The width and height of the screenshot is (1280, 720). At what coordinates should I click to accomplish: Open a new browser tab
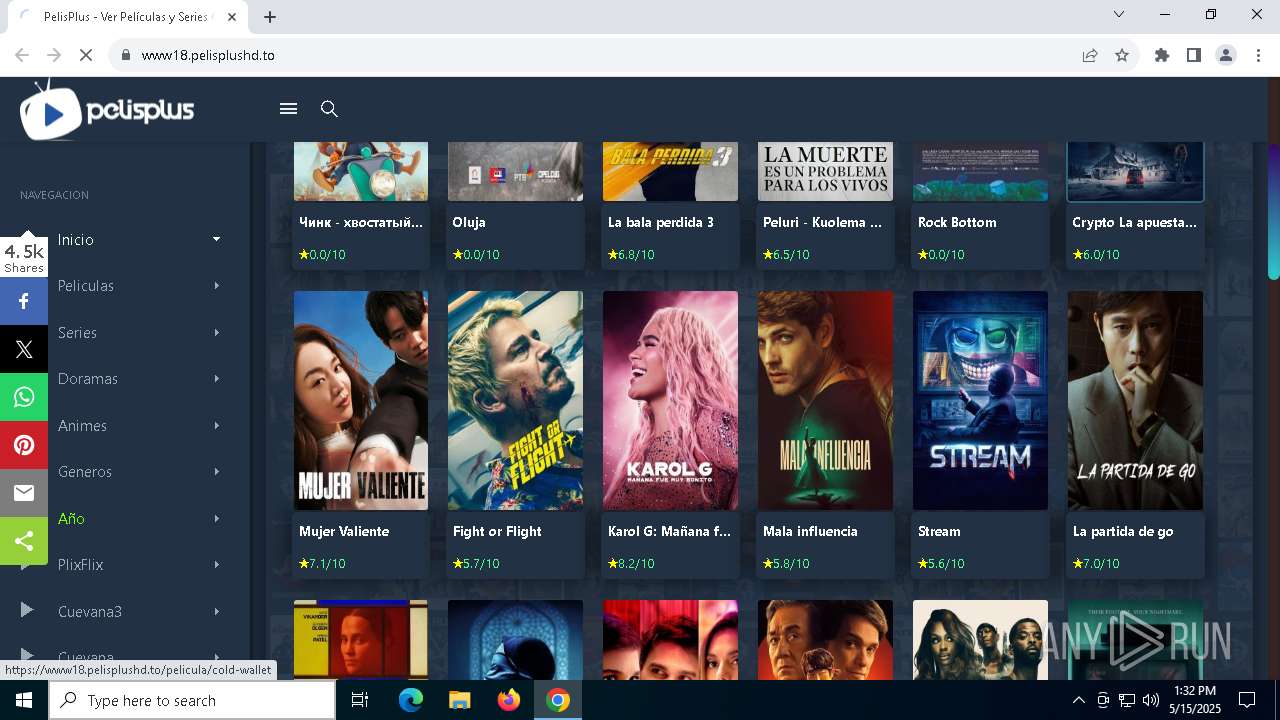pos(270,17)
